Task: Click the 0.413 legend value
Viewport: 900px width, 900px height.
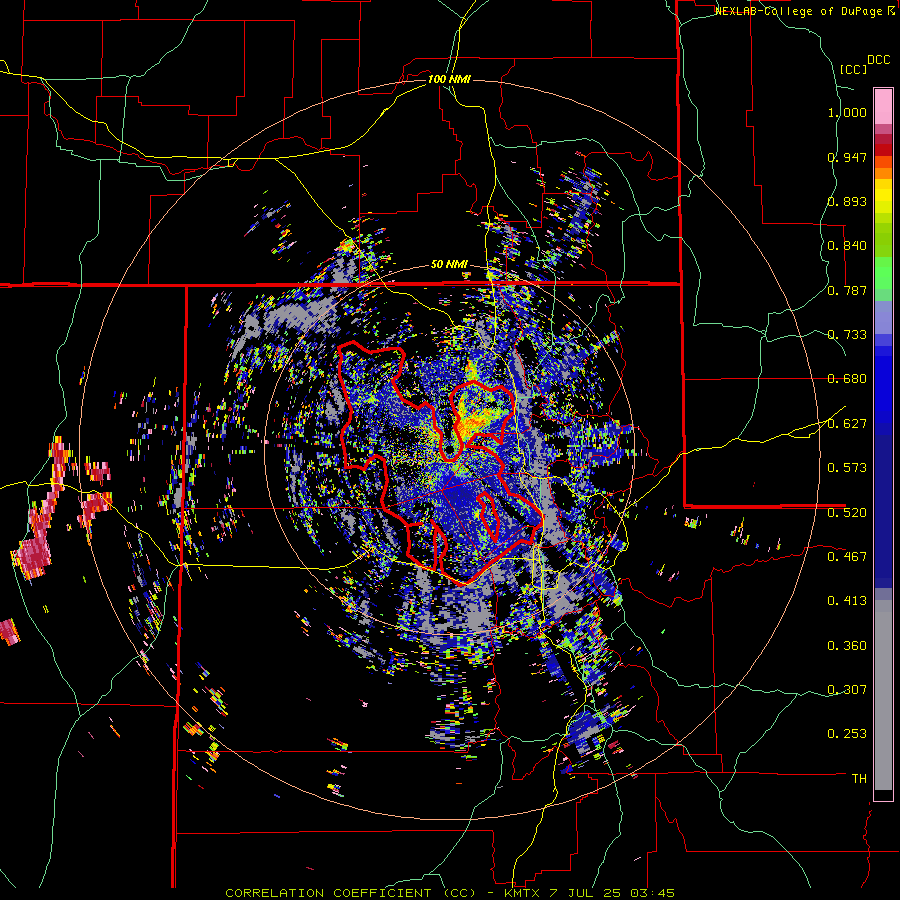Action: pos(847,601)
